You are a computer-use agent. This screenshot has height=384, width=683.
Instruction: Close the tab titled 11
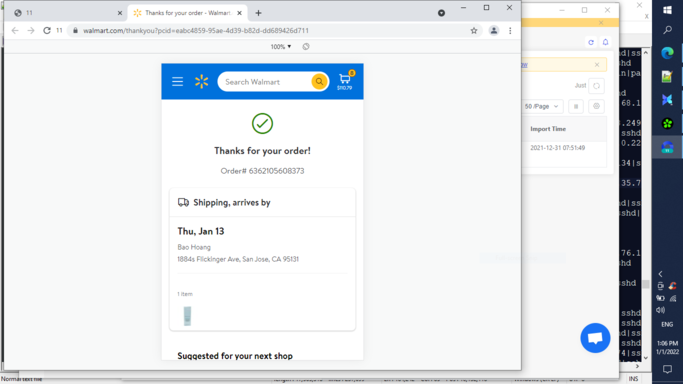120,13
